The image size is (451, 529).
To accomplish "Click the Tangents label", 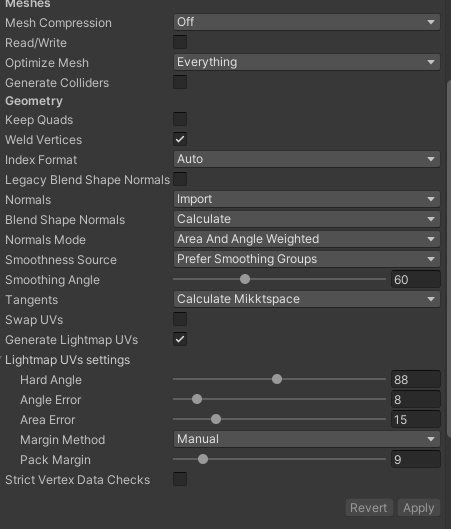I will pyautogui.click(x=31, y=300).
